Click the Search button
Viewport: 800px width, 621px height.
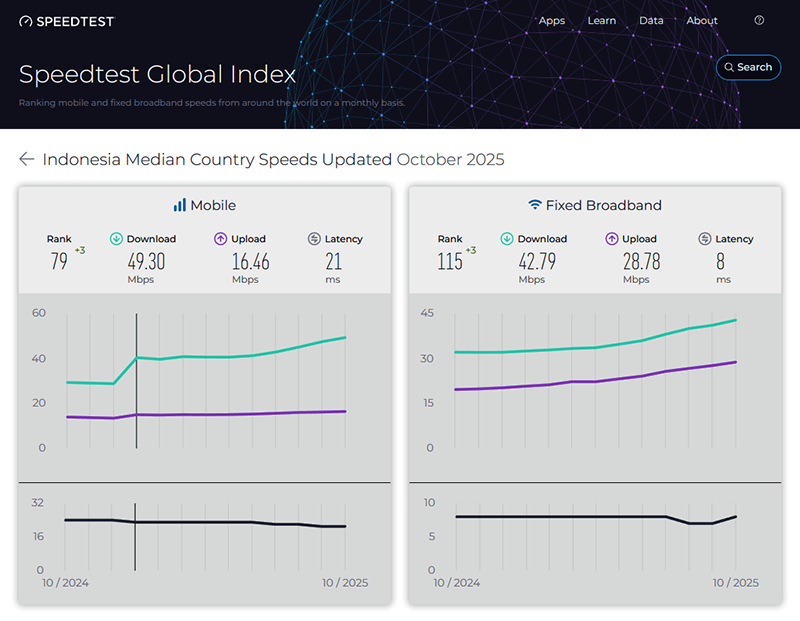[748, 67]
